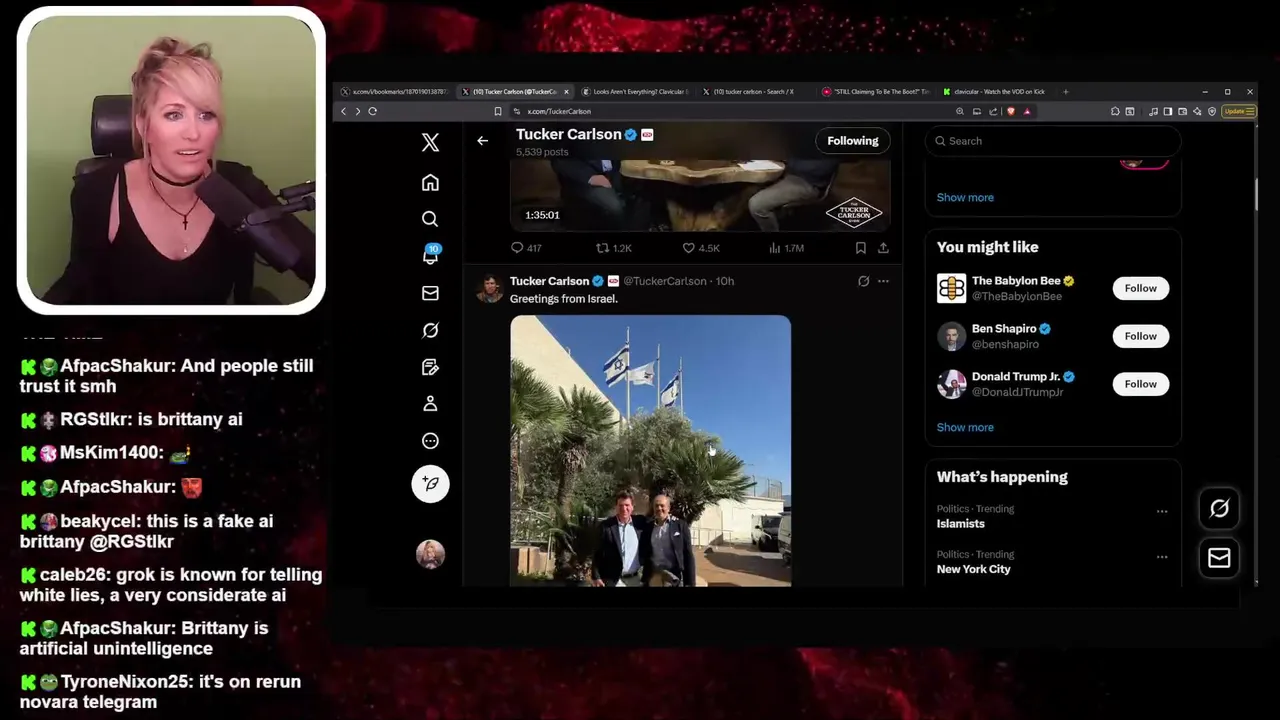This screenshot has height=720, width=1280.
Task: View analytics of post showing 1.7M
Action: (x=786, y=248)
